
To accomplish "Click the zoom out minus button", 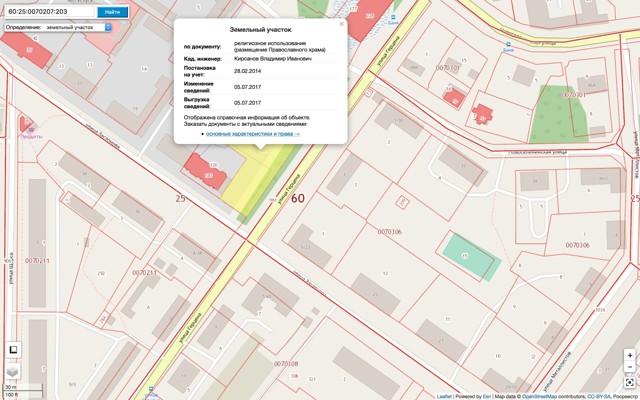I will pos(629,368).
